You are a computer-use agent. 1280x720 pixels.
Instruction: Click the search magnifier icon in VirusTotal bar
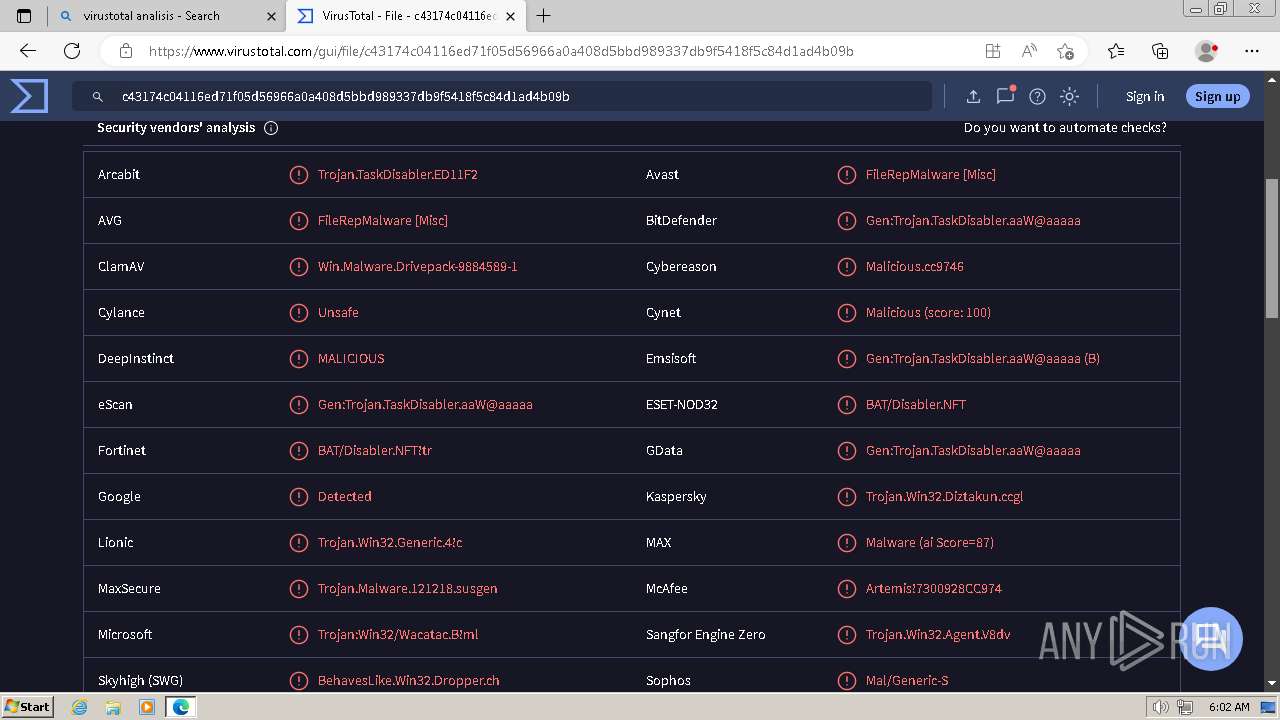point(98,97)
